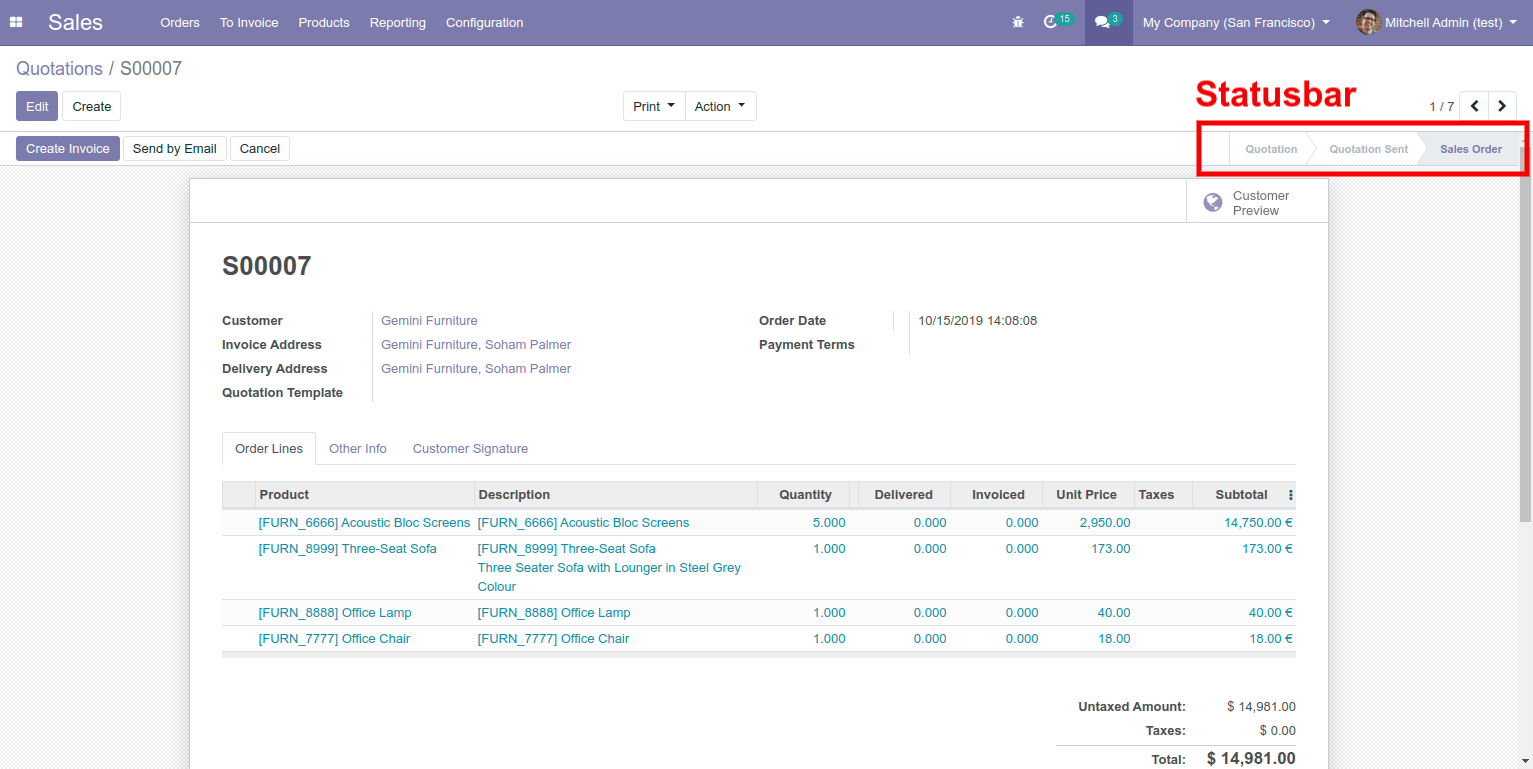1533x769 pixels.
Task: Click Untaxed Amount value $ 14,981.00
Action: pos(1261,707)
